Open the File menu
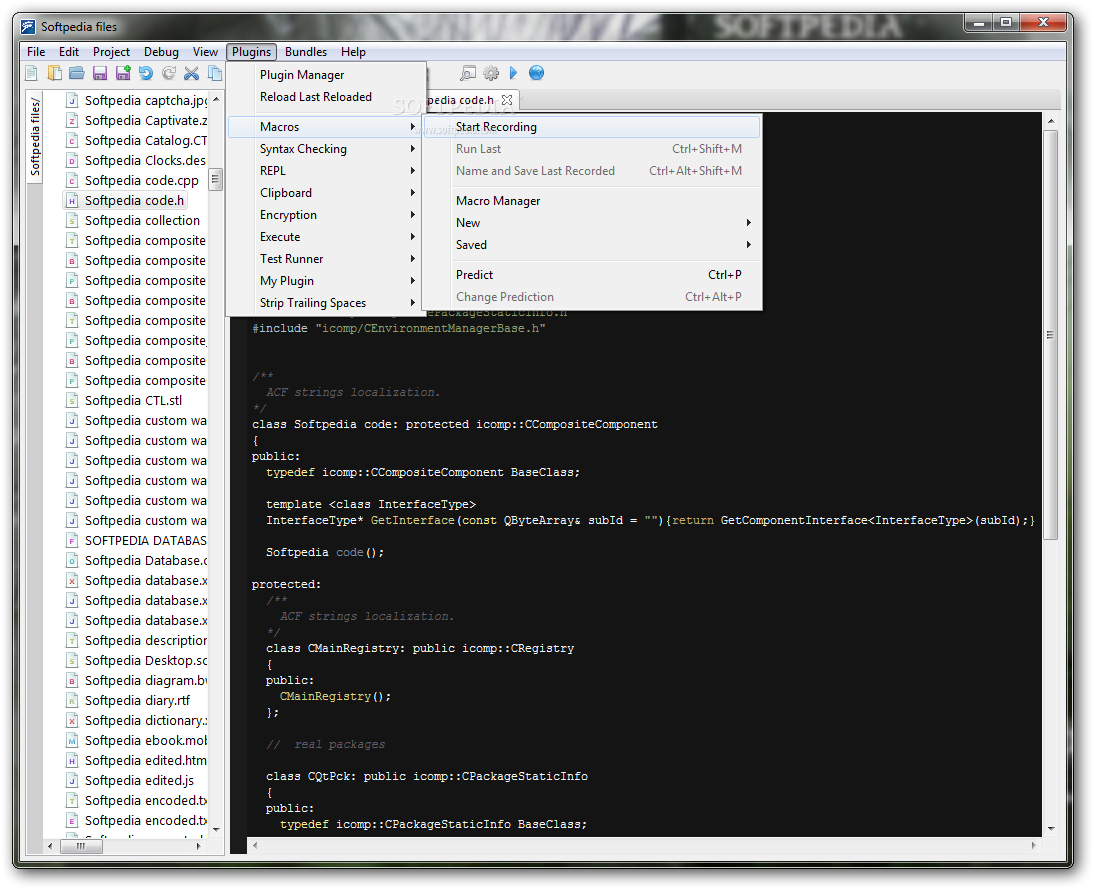Viewport: 1094px width, 889px height. pyautogui.click(x=36, y=52)
